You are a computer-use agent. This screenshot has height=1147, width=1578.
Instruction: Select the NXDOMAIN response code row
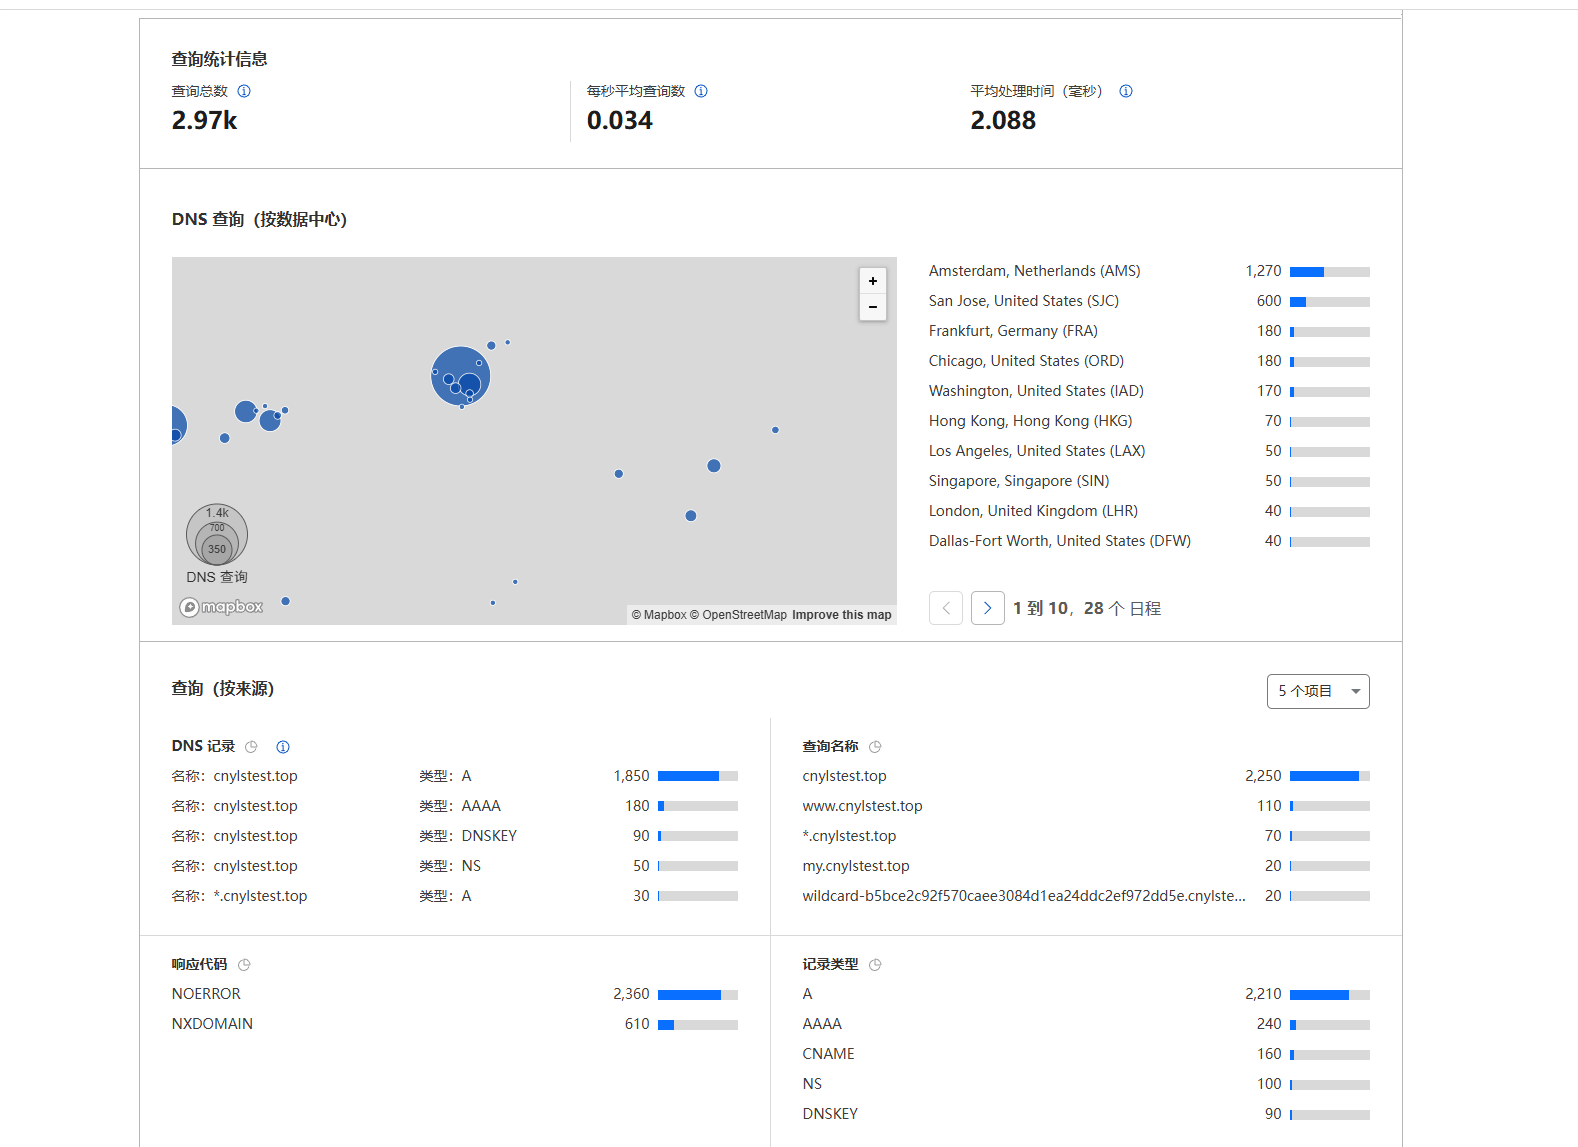tap(212, 1024)
